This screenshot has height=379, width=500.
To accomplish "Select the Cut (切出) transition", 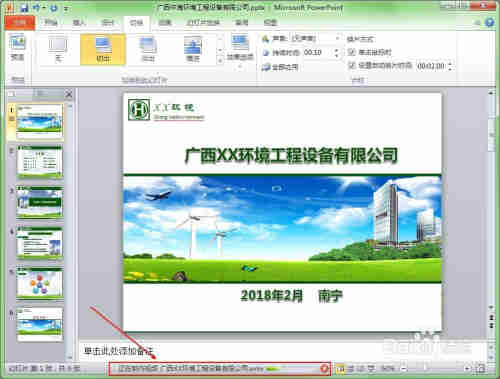I will coord(103,49).
